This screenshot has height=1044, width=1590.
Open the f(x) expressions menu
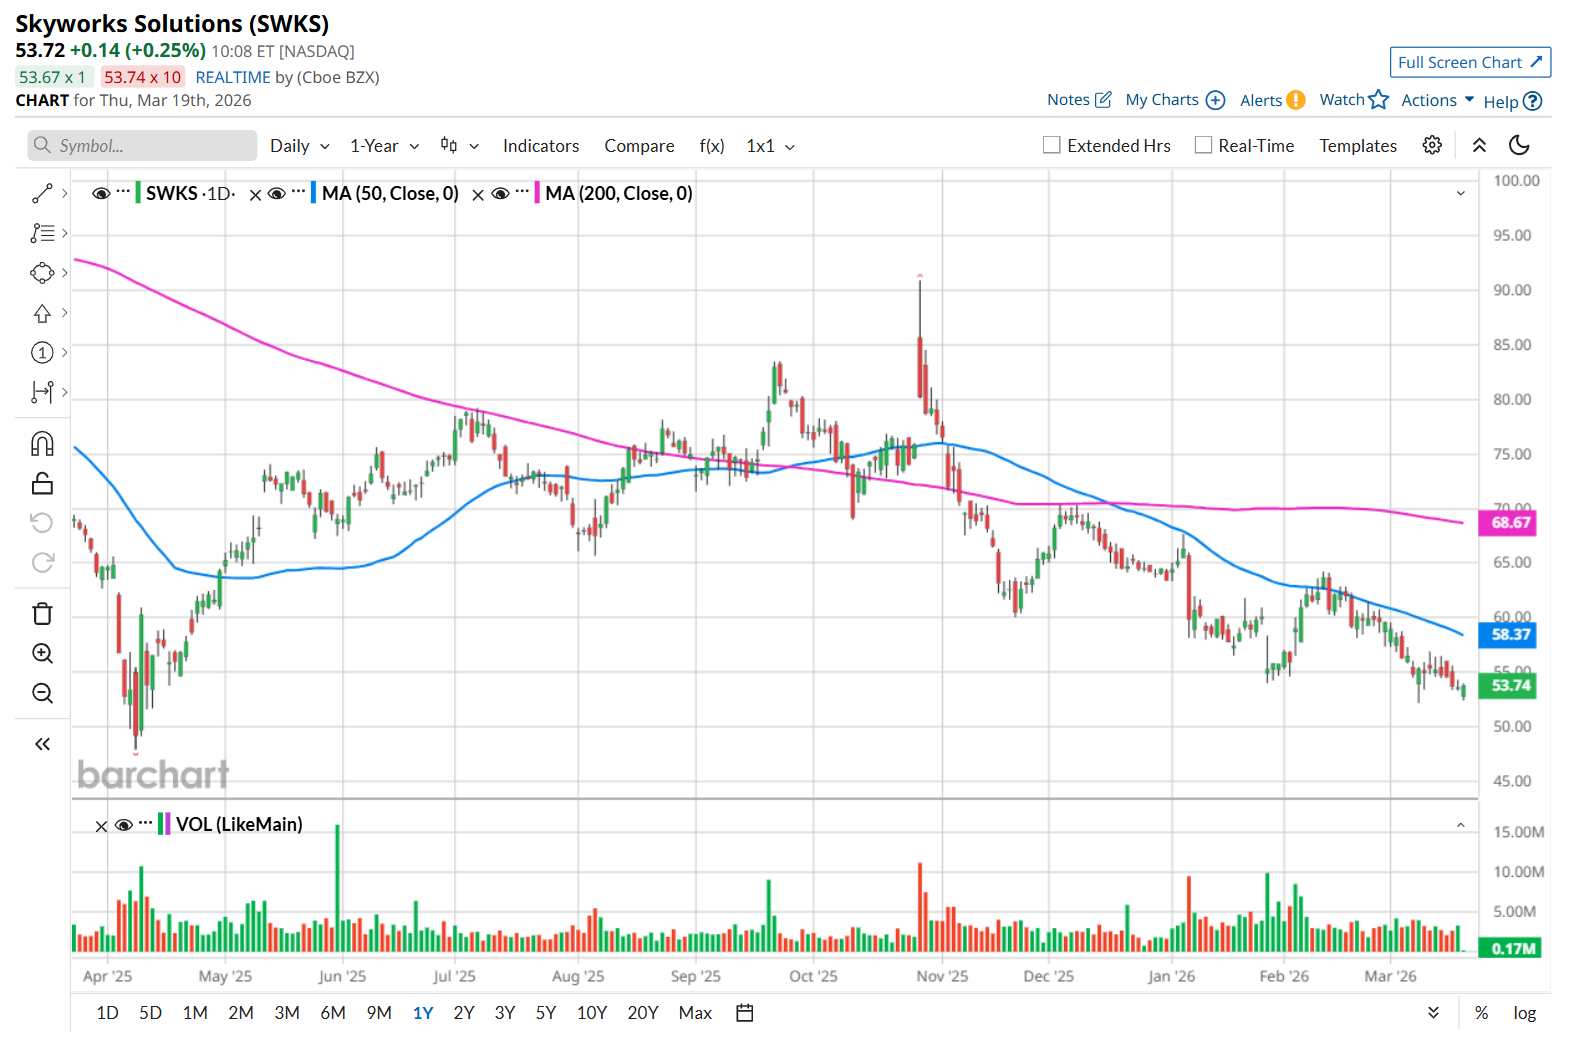coord(711,146)
